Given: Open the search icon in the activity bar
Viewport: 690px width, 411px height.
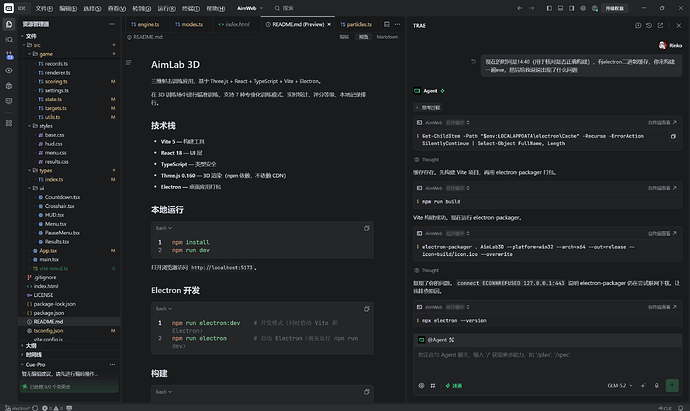Looking at the screenshot, I should (x=9, y=40).
